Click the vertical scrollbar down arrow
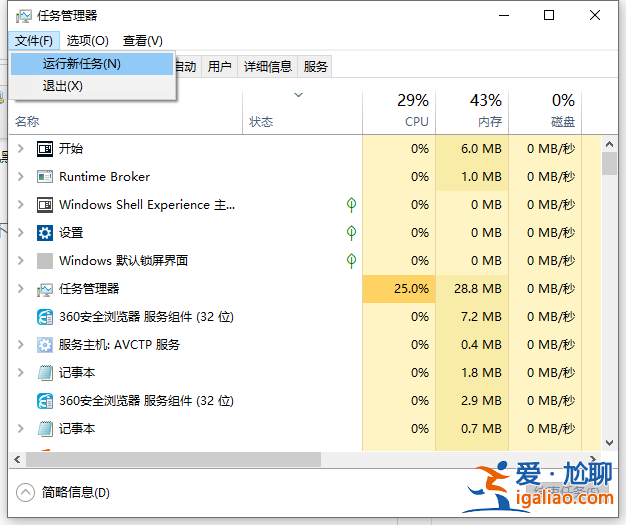Viewport: 626px width, 525px height. coord(609,442)
